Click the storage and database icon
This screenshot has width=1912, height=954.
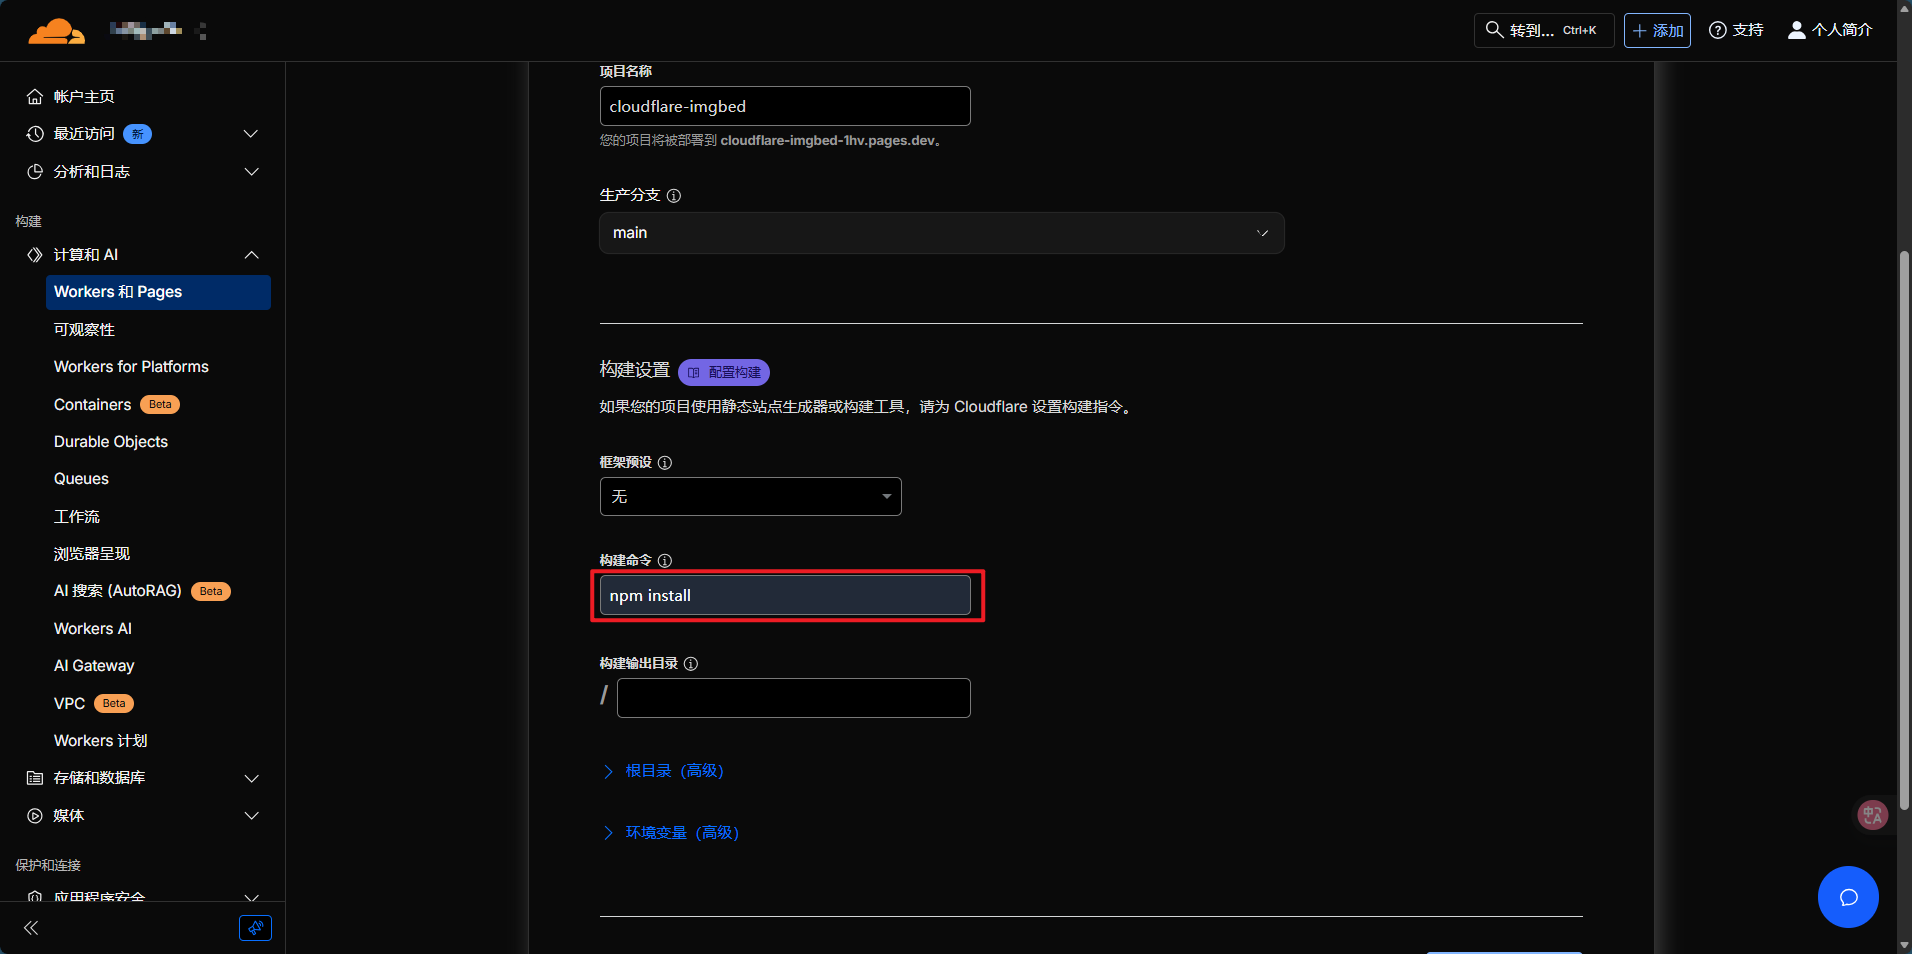(35, 778)
